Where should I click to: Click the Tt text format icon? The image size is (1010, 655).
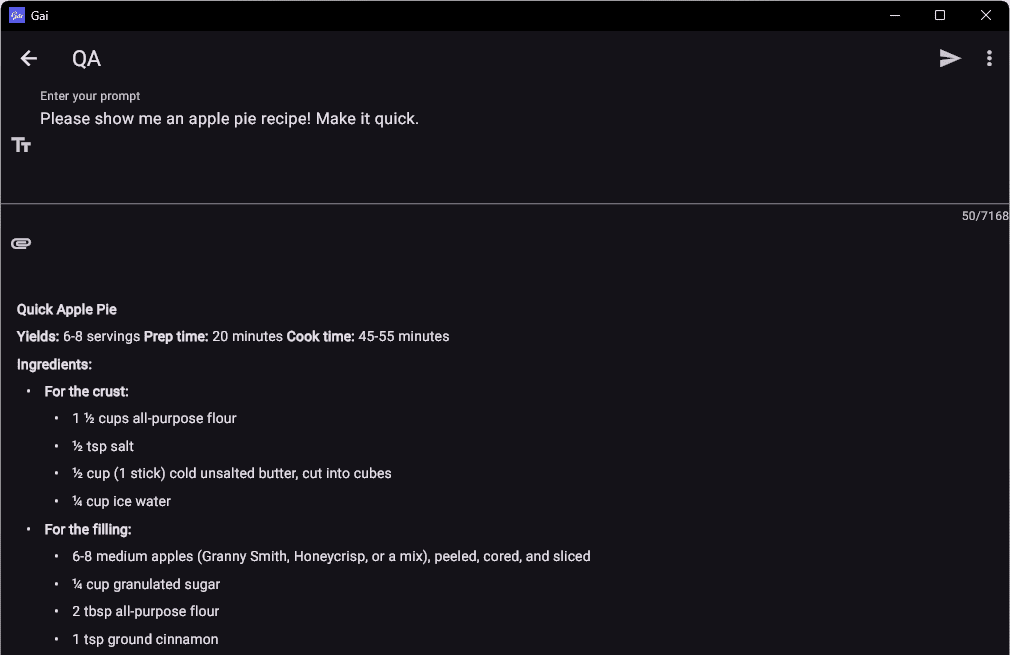click(x=21, y=145)
